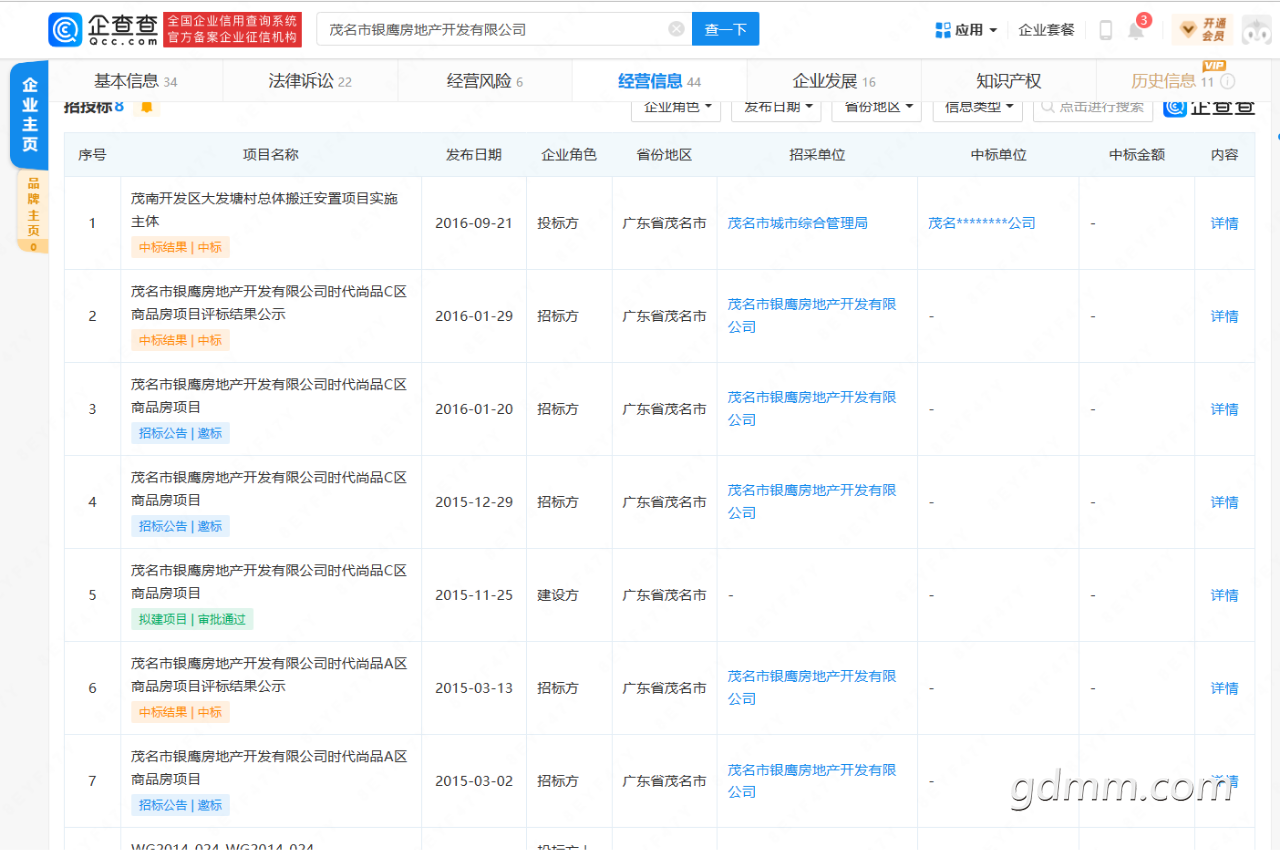Click the 点击进行搜索 table search field
The image size is (1280, 850).
(1093, 107)
